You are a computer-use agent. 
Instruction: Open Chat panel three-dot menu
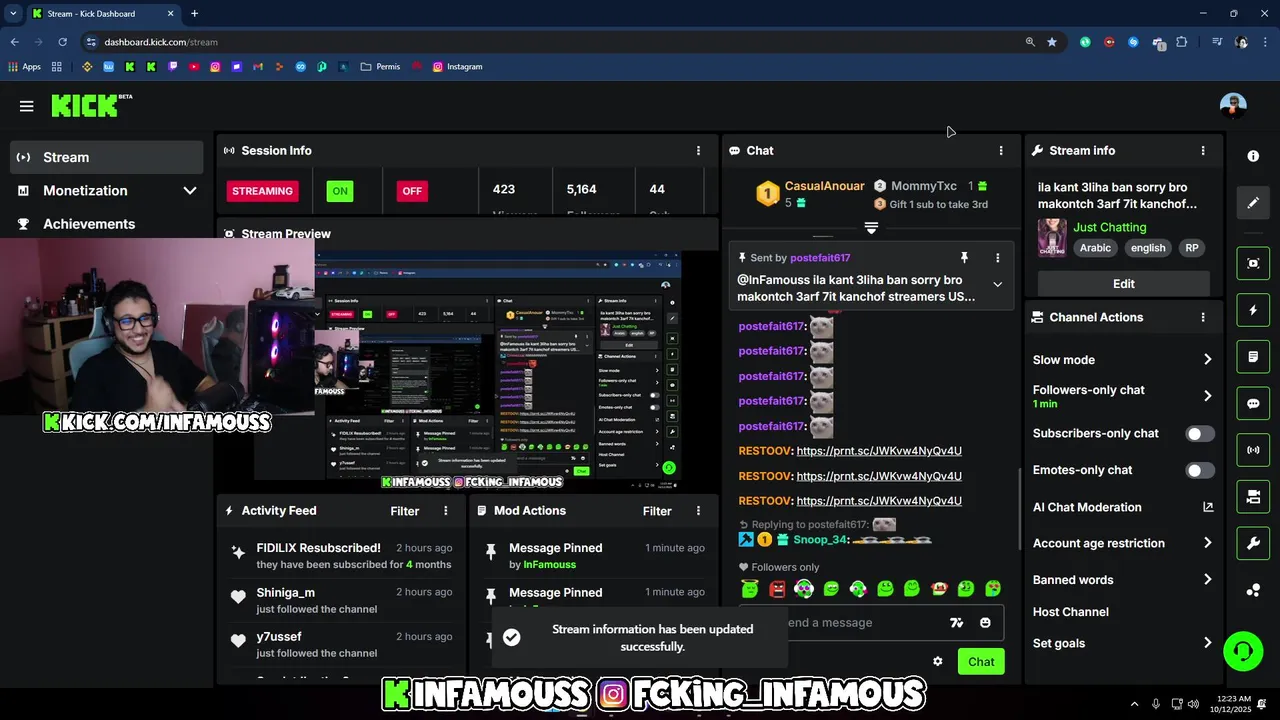pyautogui.click(x=1001, y=150)
